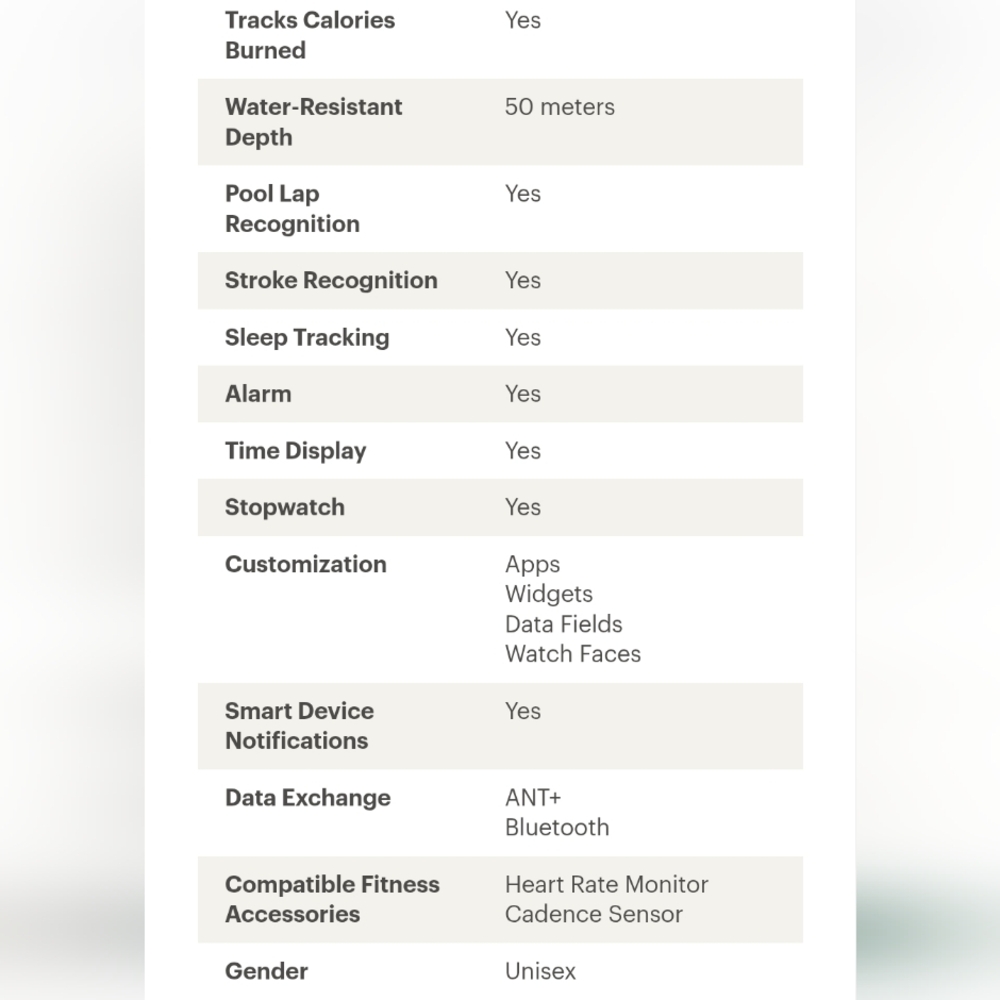Select the Pool Lap Recognition label
The width and height of the screenshot is (1000, 1000).
point(292,209)
